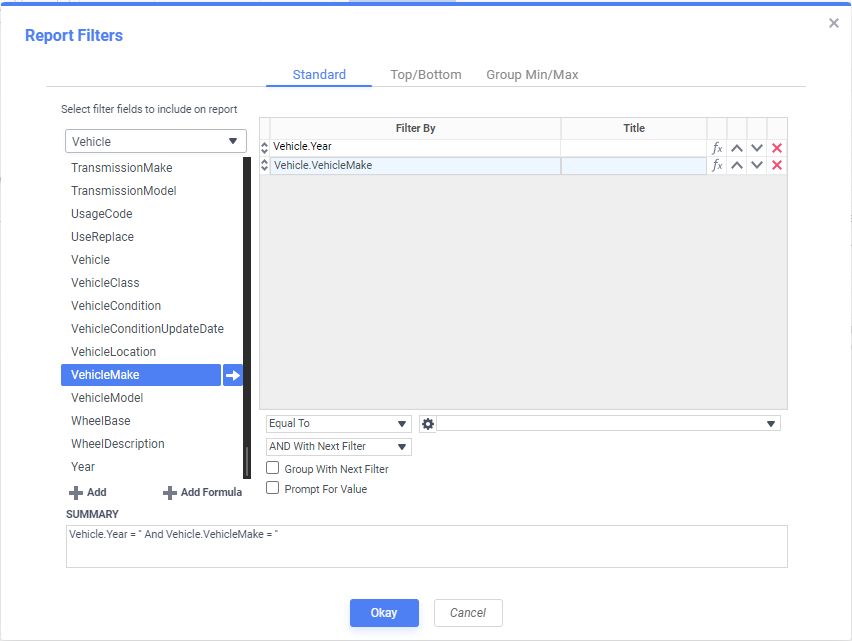The image size is (852, 641).
Task: Open the Vehicle category dropdown
Action: [156, 141]
